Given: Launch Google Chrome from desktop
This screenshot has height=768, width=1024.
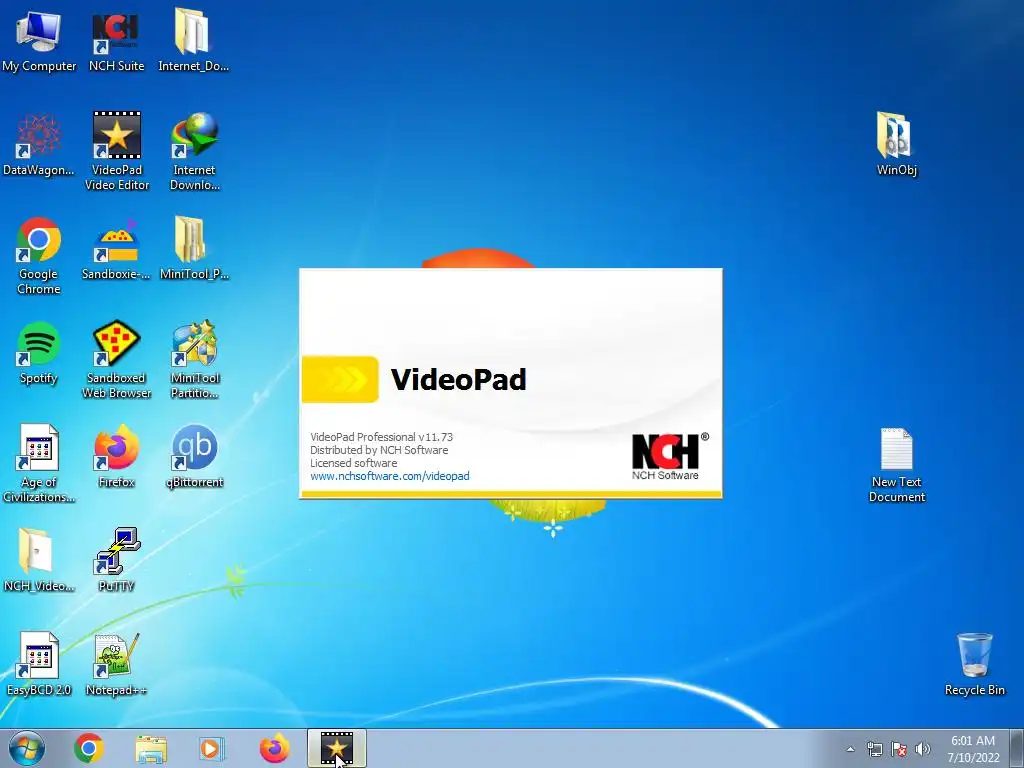Looking at the screenshot, I should point(39,255).
